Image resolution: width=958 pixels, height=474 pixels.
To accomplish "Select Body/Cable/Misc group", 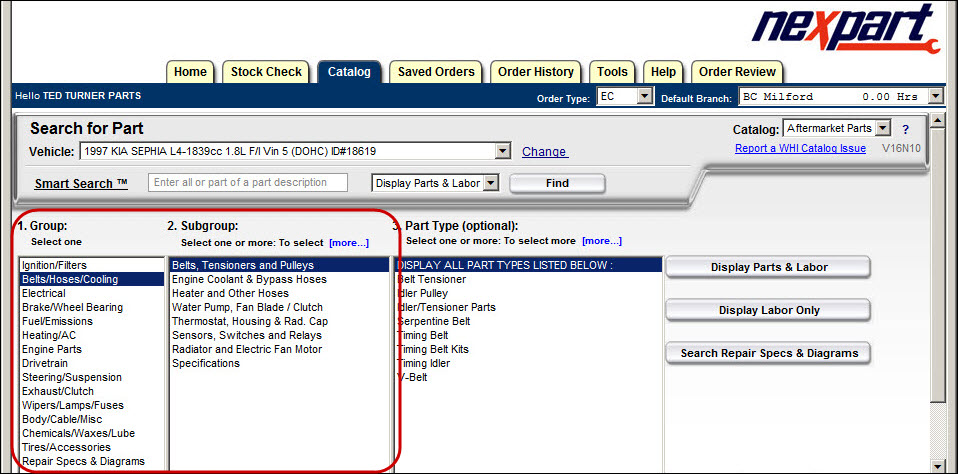I will coord(92,420).
